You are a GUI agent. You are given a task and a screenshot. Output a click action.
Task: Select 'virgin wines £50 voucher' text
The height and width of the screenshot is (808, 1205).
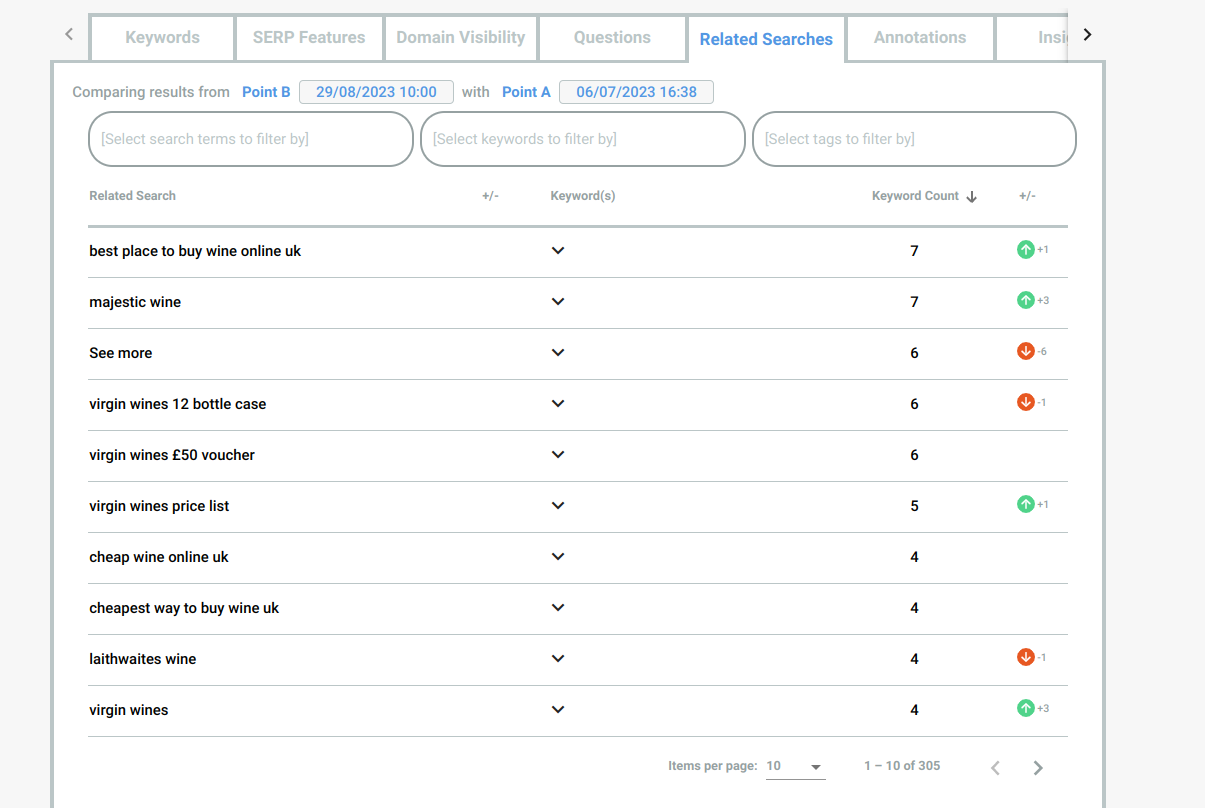pyautogui.click(x=172, y=455)
